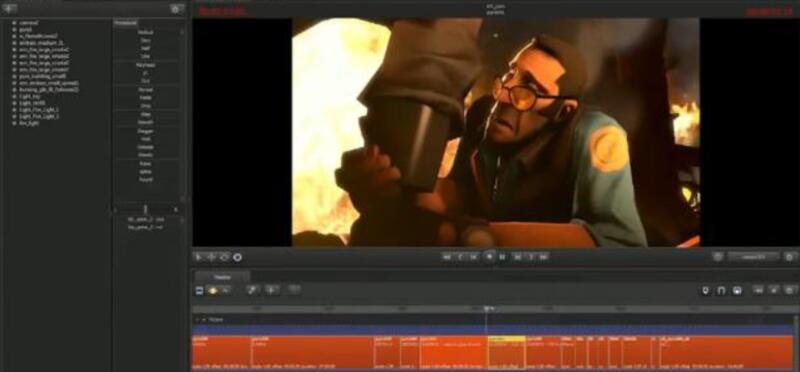Click the round play button below viewport

489,257
